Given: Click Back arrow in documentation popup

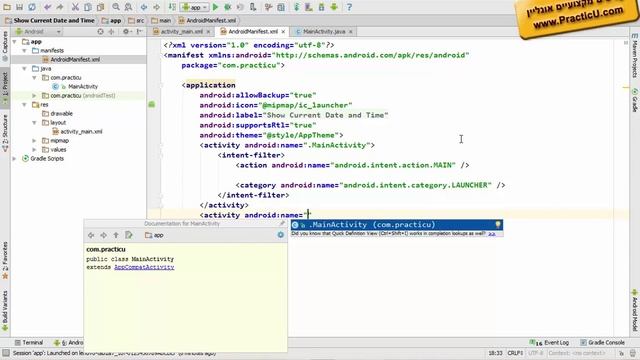Looking at the screenshot, I should point(91,235).
